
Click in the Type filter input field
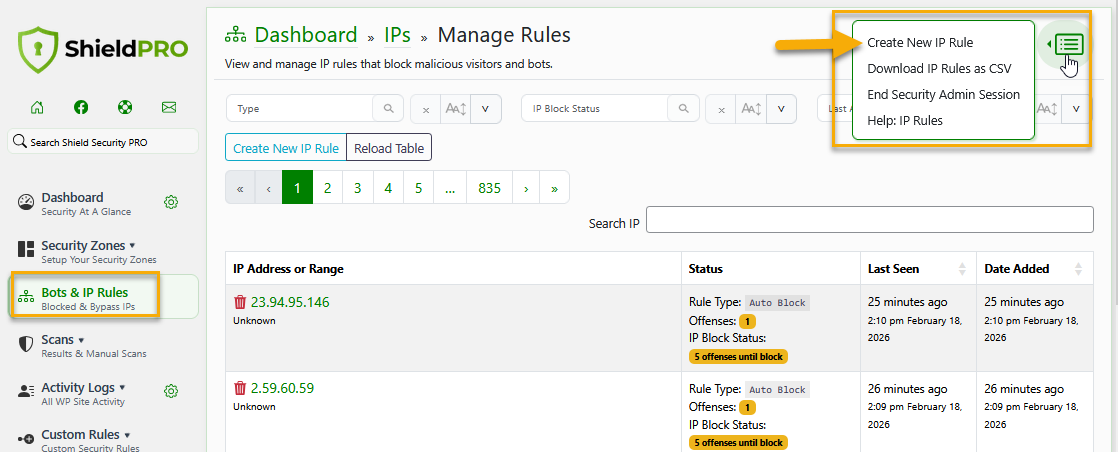pyautogui.click(x=299, y=108)
